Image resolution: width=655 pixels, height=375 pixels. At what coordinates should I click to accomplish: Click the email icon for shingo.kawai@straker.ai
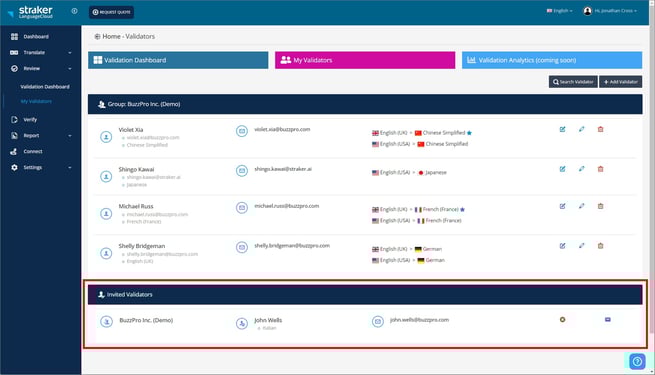tap(242, 171)
